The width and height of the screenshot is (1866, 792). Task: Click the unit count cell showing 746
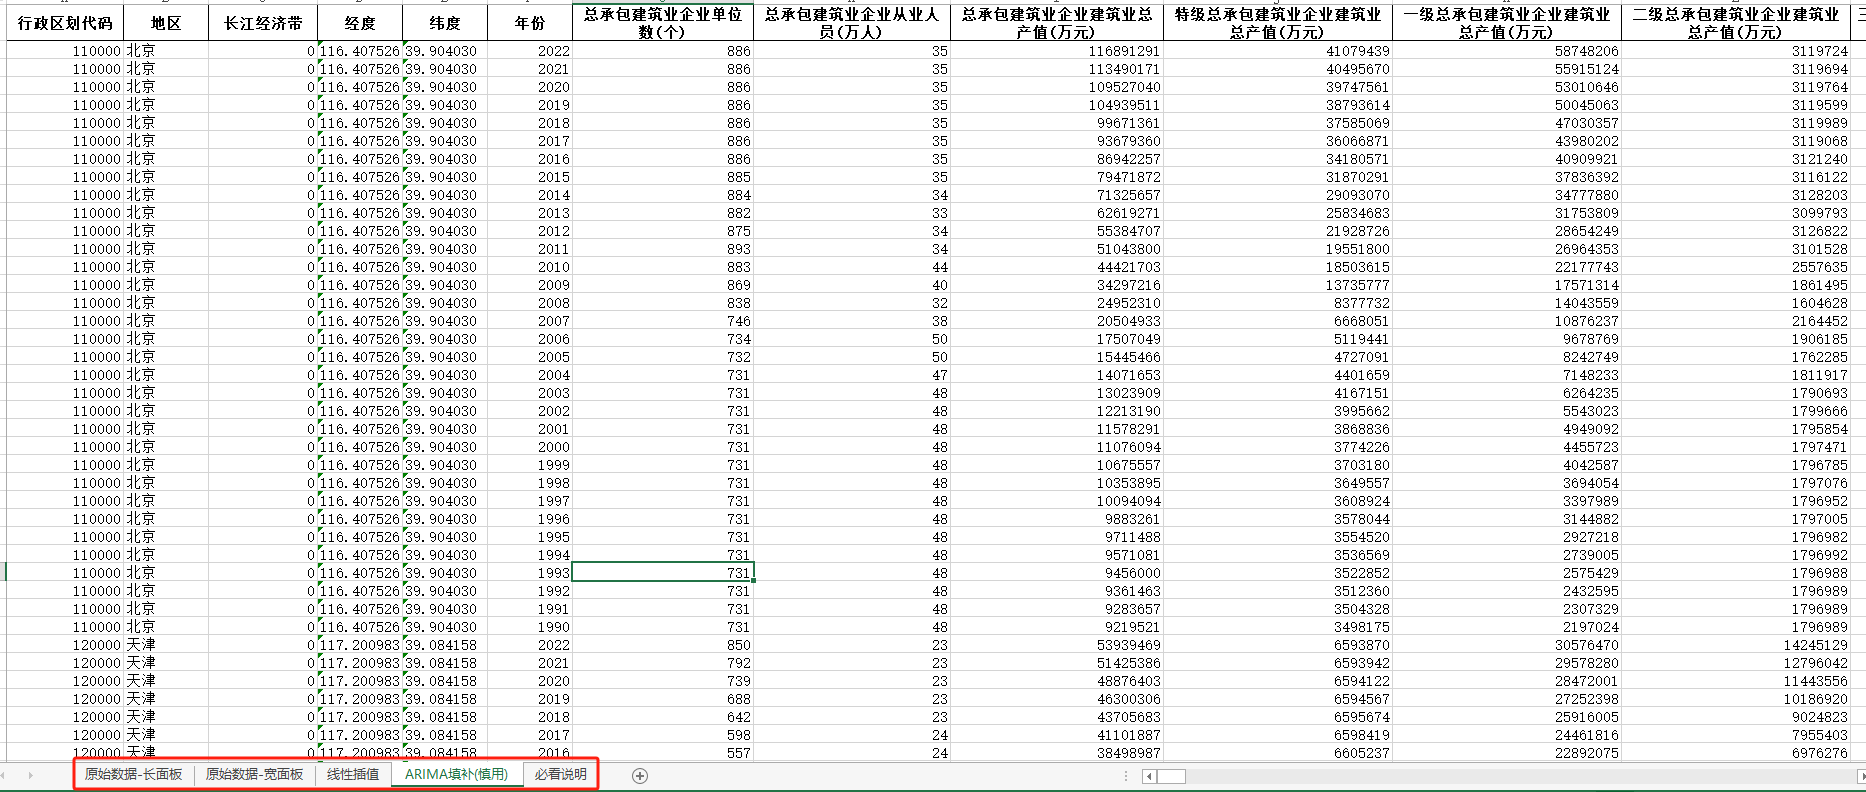[663, 321]
